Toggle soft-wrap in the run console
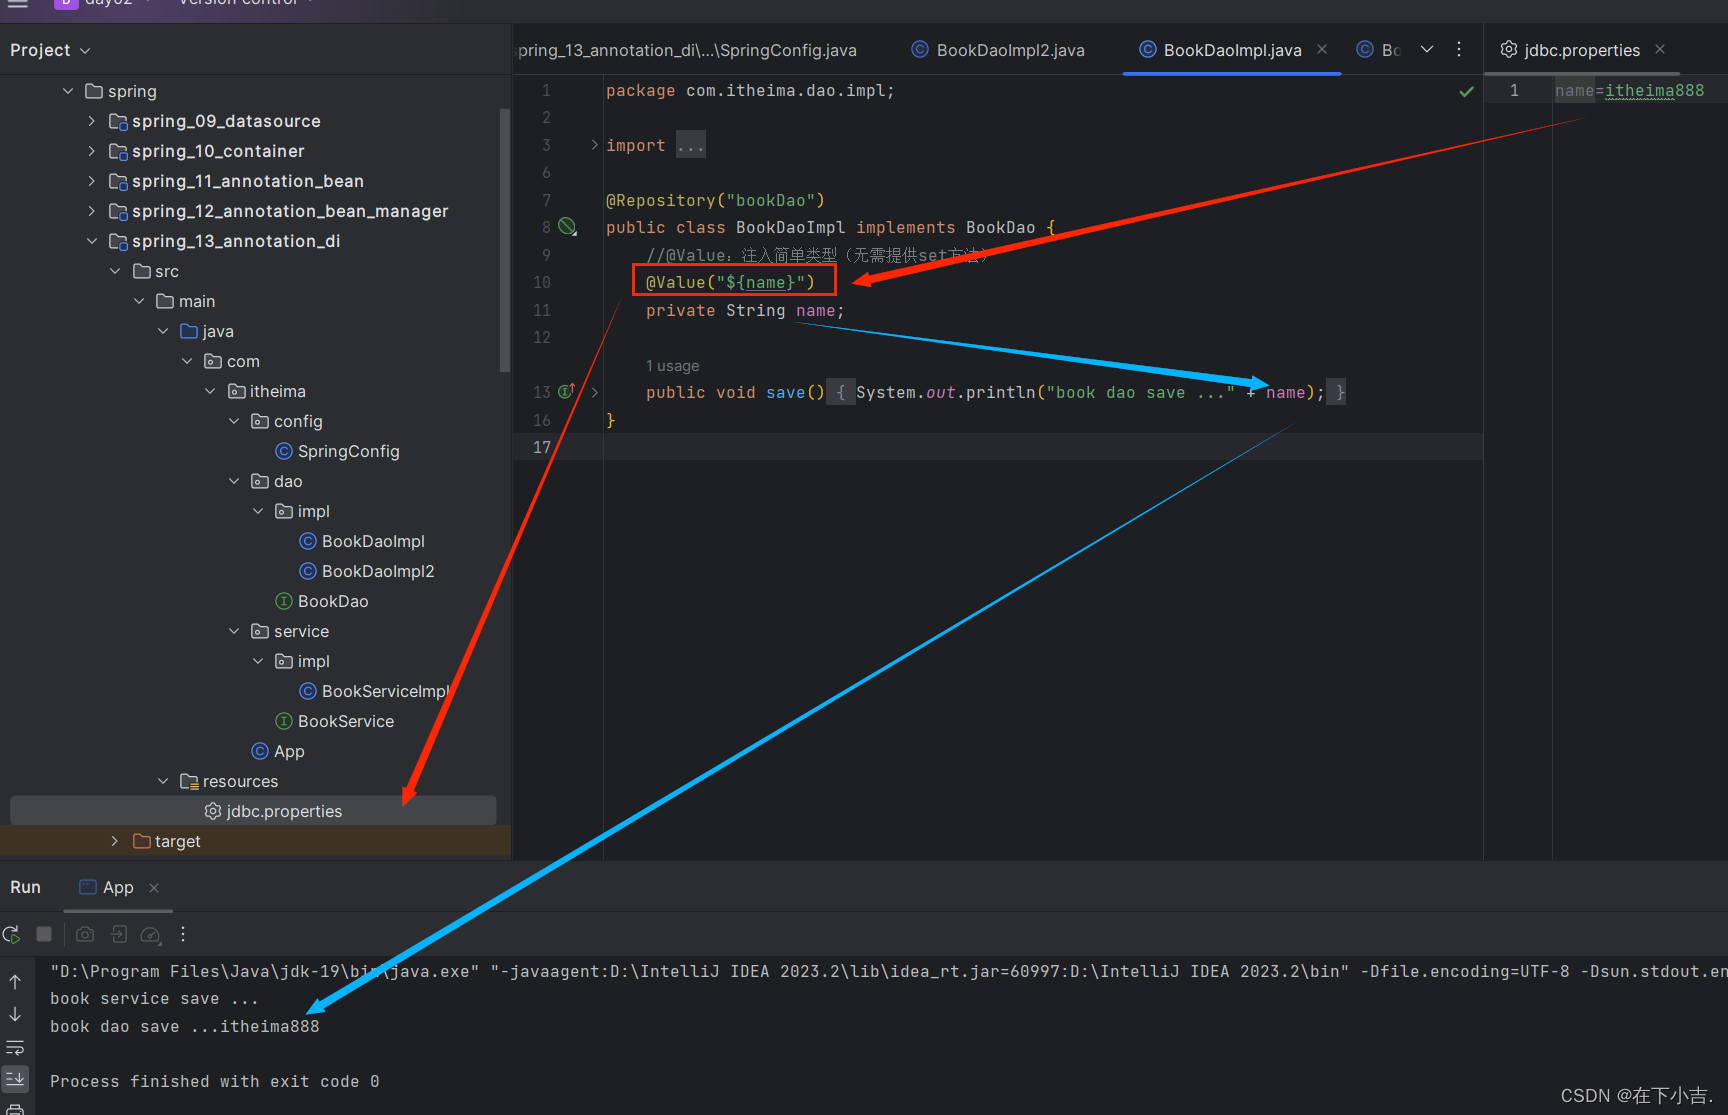The height and width of the screenshot is (1115, 1728). pyautogui.click(x=15, y=1047)
